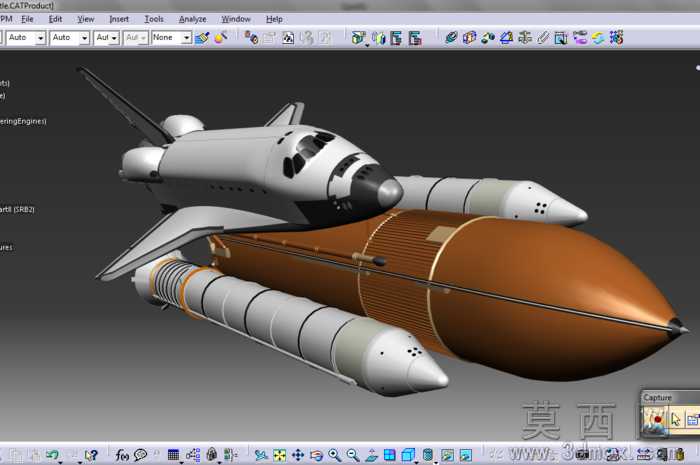This screenshot has width=700, height=465.
Task: Click the green Undo arrow
Action: (52, 455)
